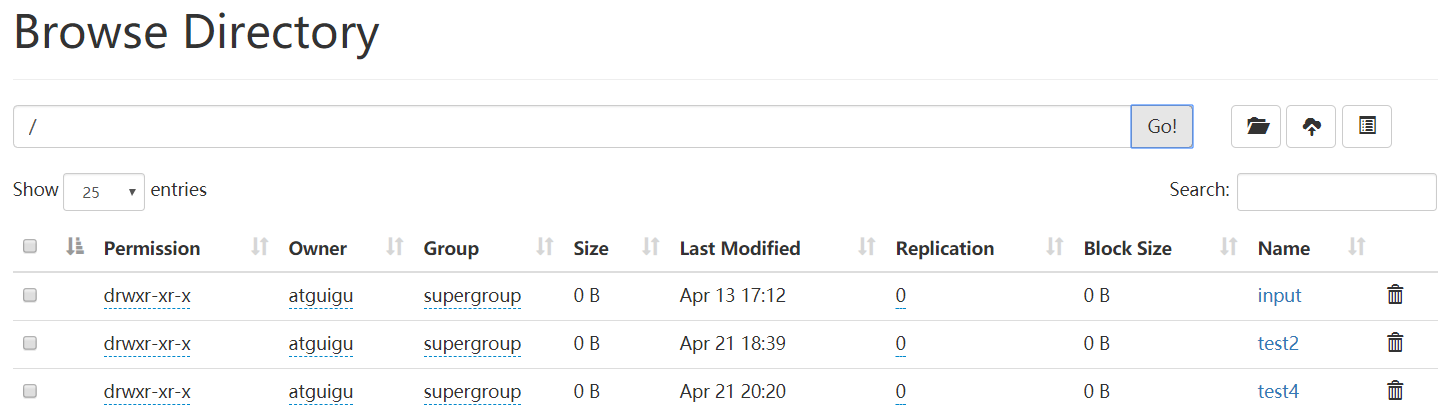The height and width of the screenshot is (413, 1440).
Task: Click the directory path input field
Action: pos(571,127)
